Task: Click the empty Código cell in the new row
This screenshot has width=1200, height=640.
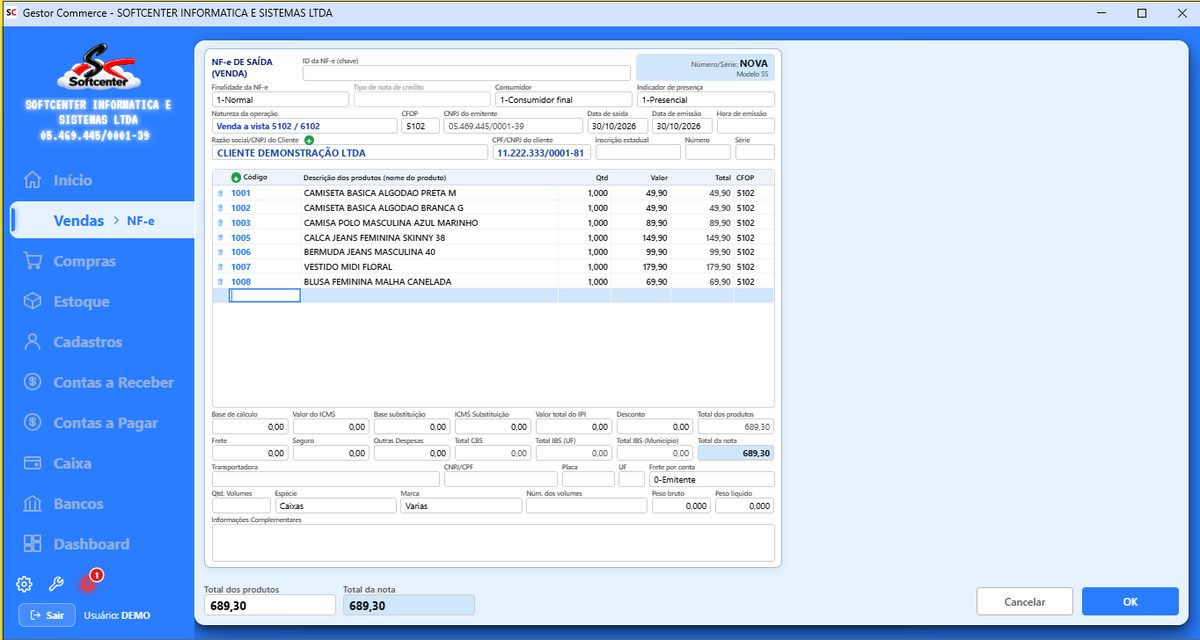Action: [x=264, y=295]
